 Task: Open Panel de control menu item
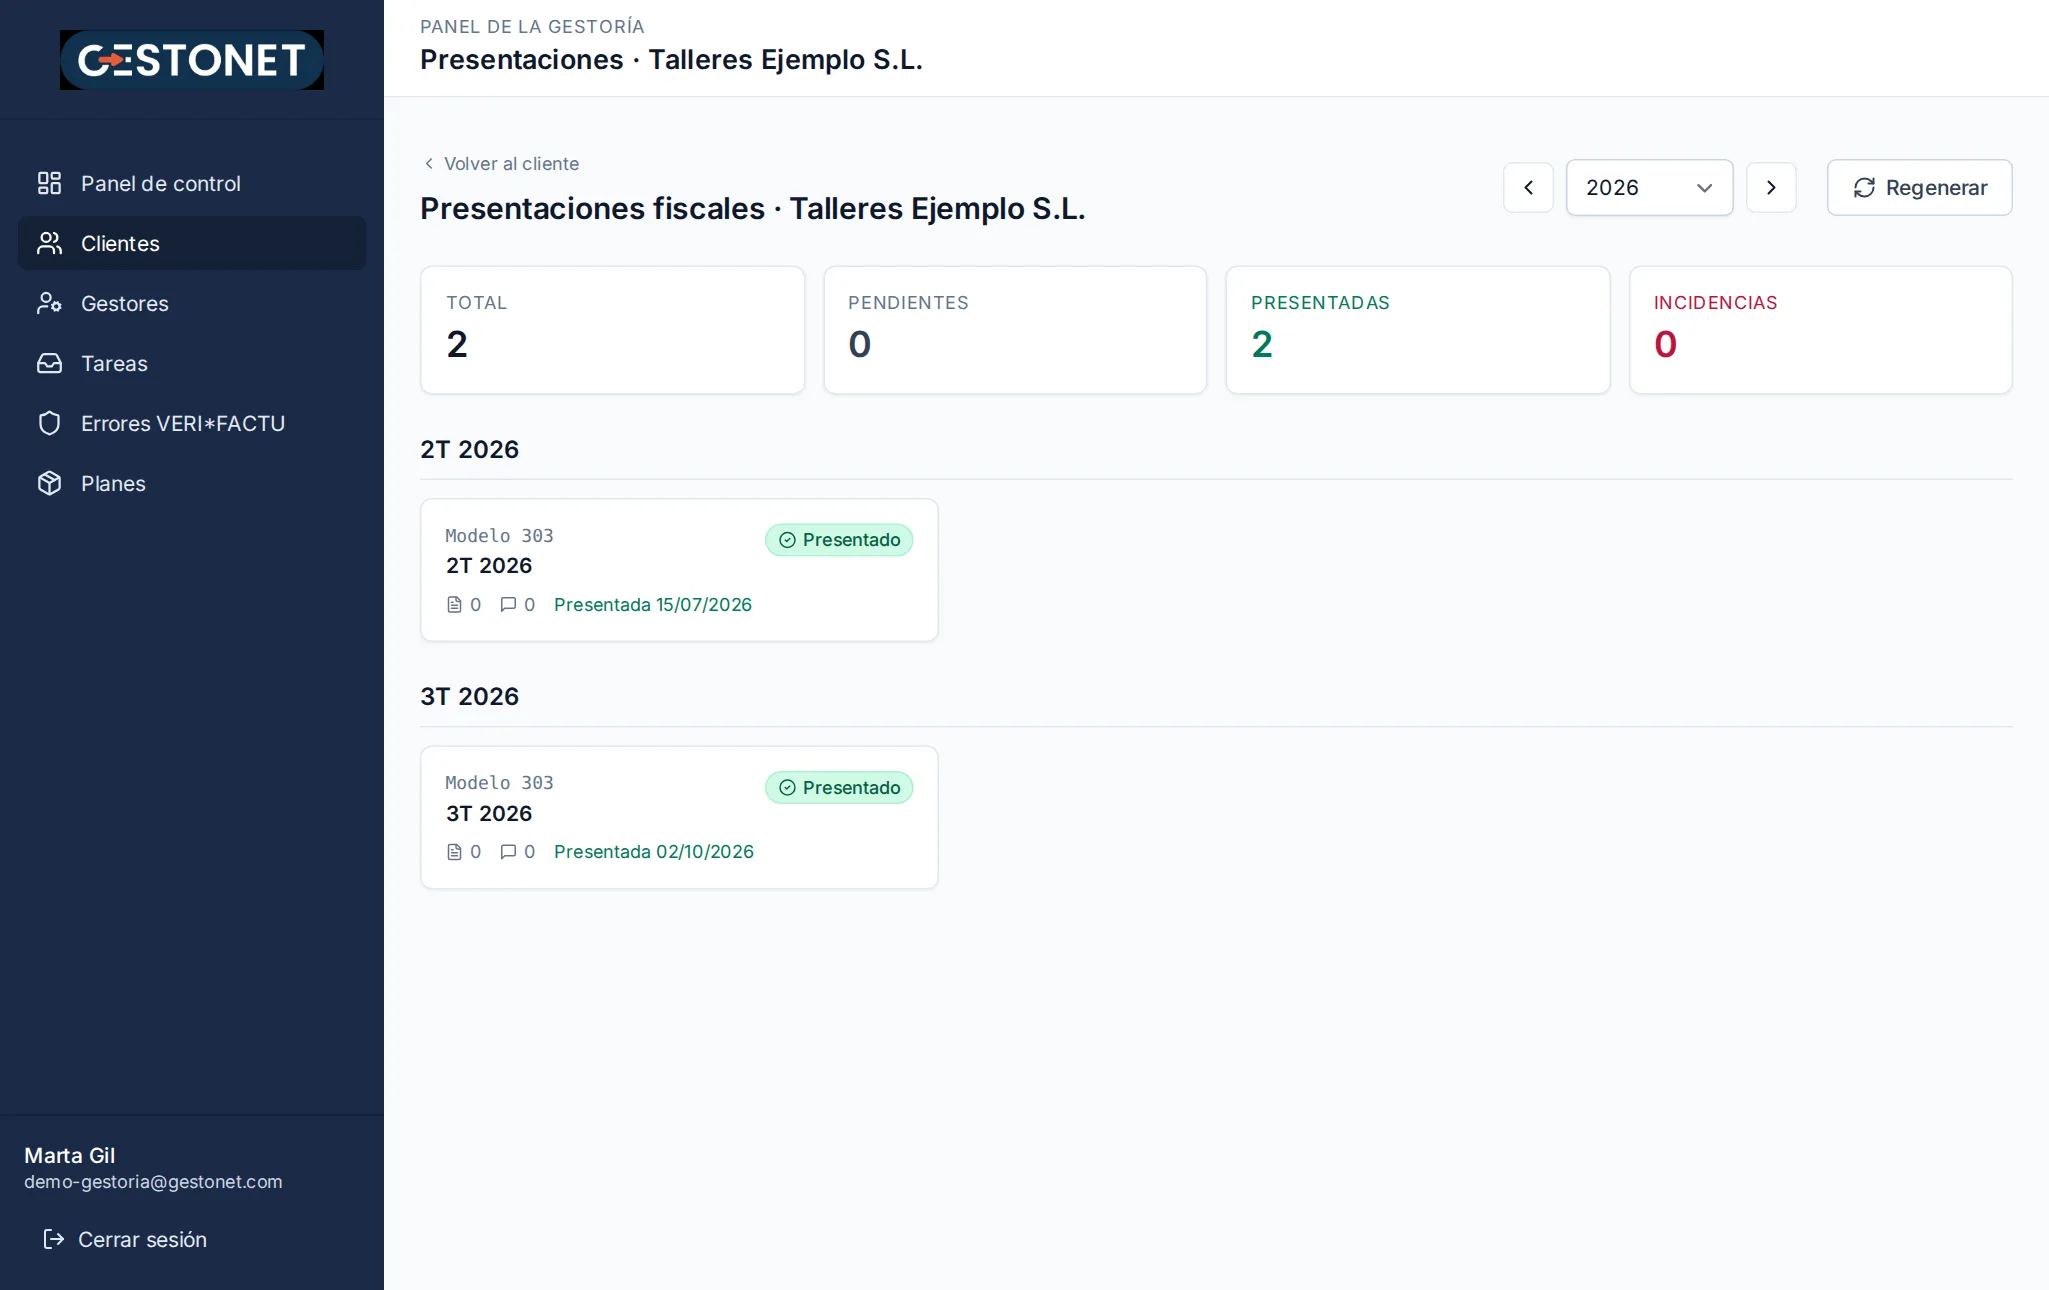click(192, 183)
